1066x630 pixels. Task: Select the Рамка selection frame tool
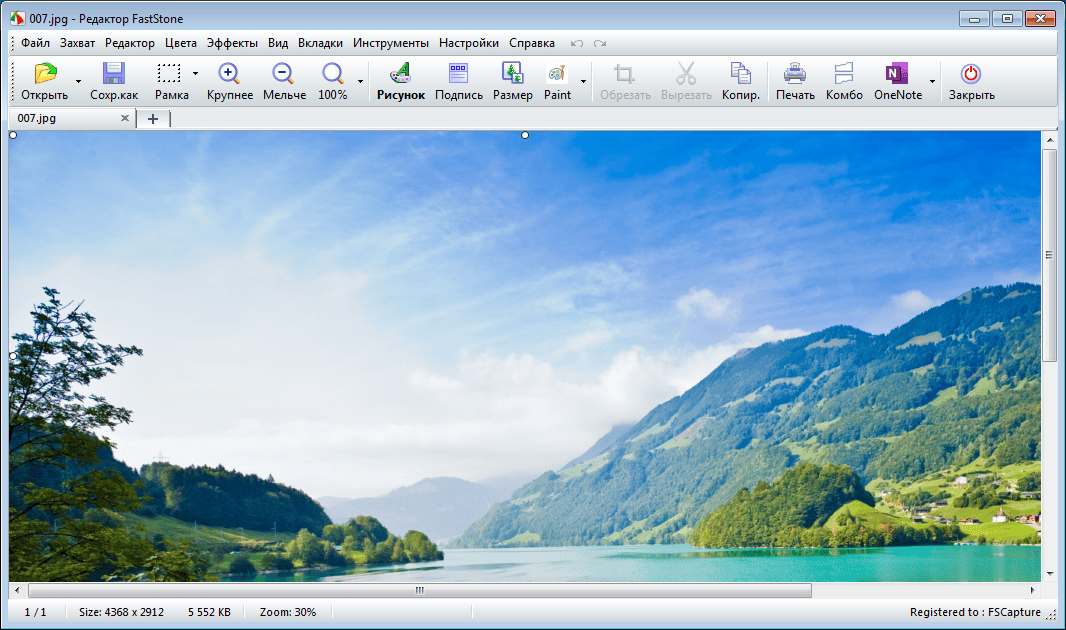[x=169, y=73]
